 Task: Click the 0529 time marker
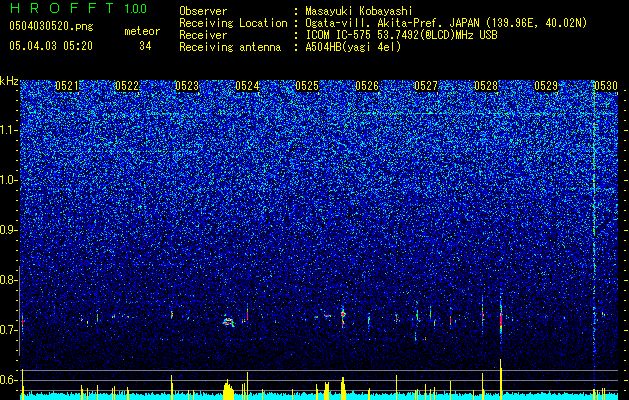[x=546, y=86]
